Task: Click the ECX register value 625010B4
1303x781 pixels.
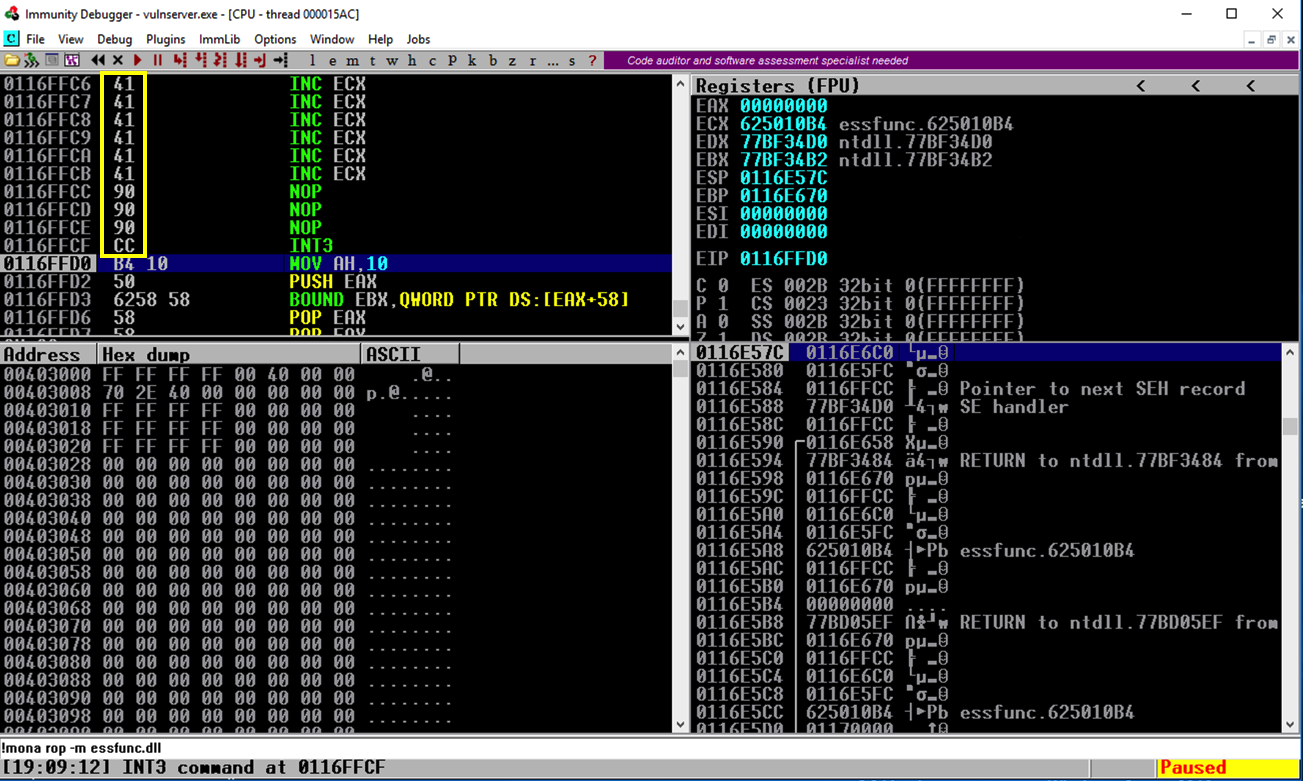Action: tap(784, 123)
